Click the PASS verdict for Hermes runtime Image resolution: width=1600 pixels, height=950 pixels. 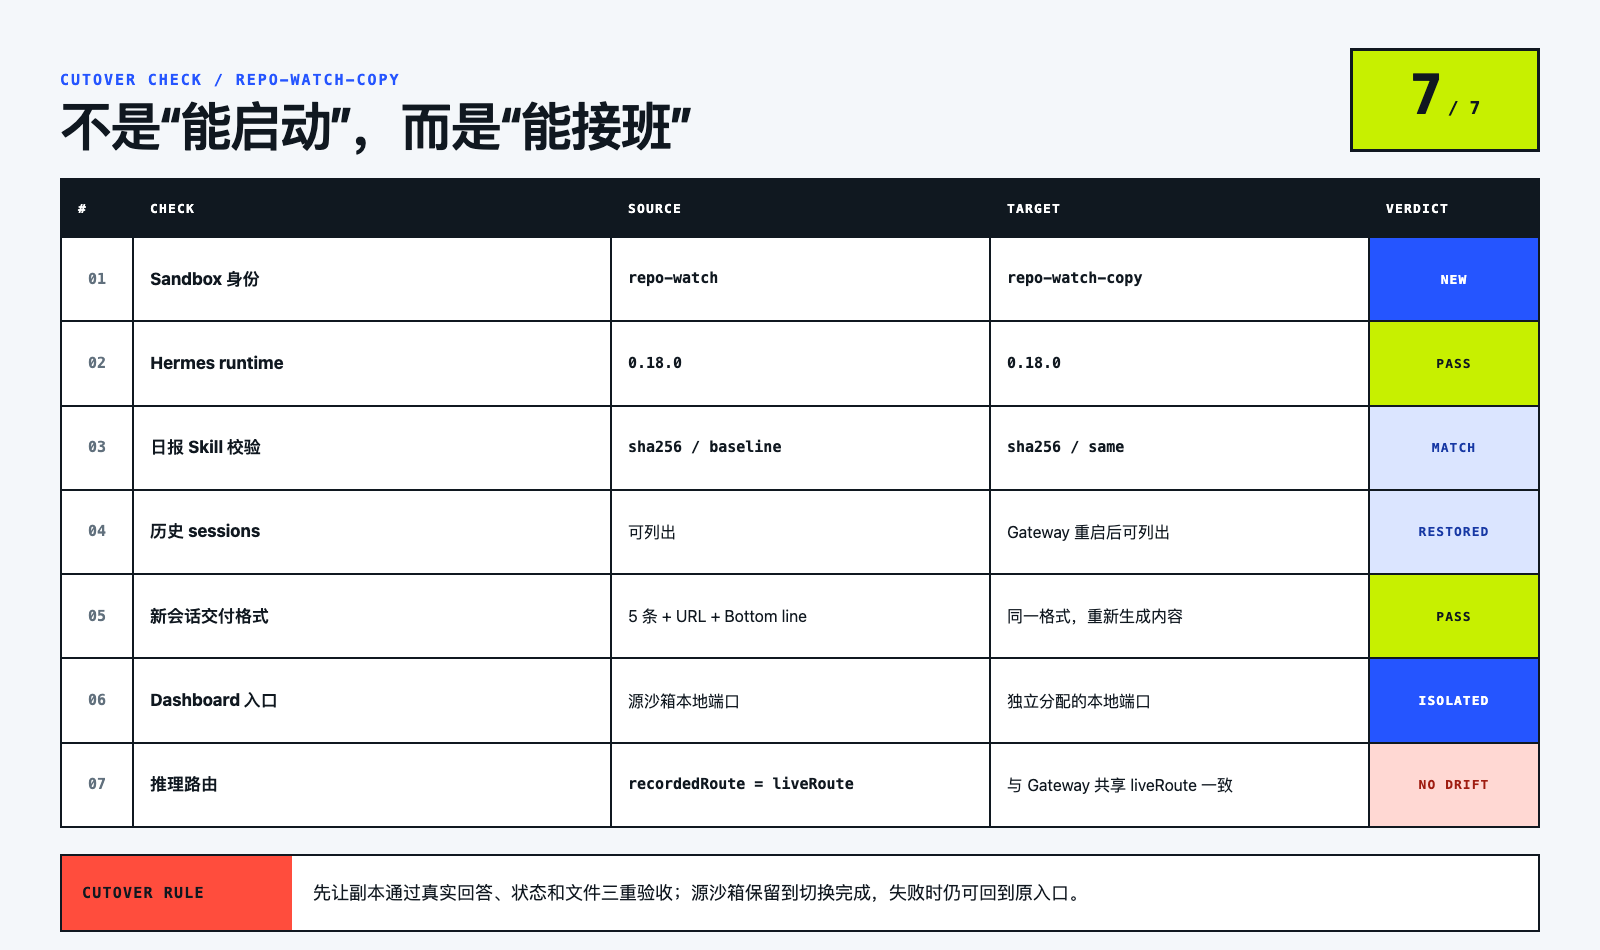click(1454, 364)
